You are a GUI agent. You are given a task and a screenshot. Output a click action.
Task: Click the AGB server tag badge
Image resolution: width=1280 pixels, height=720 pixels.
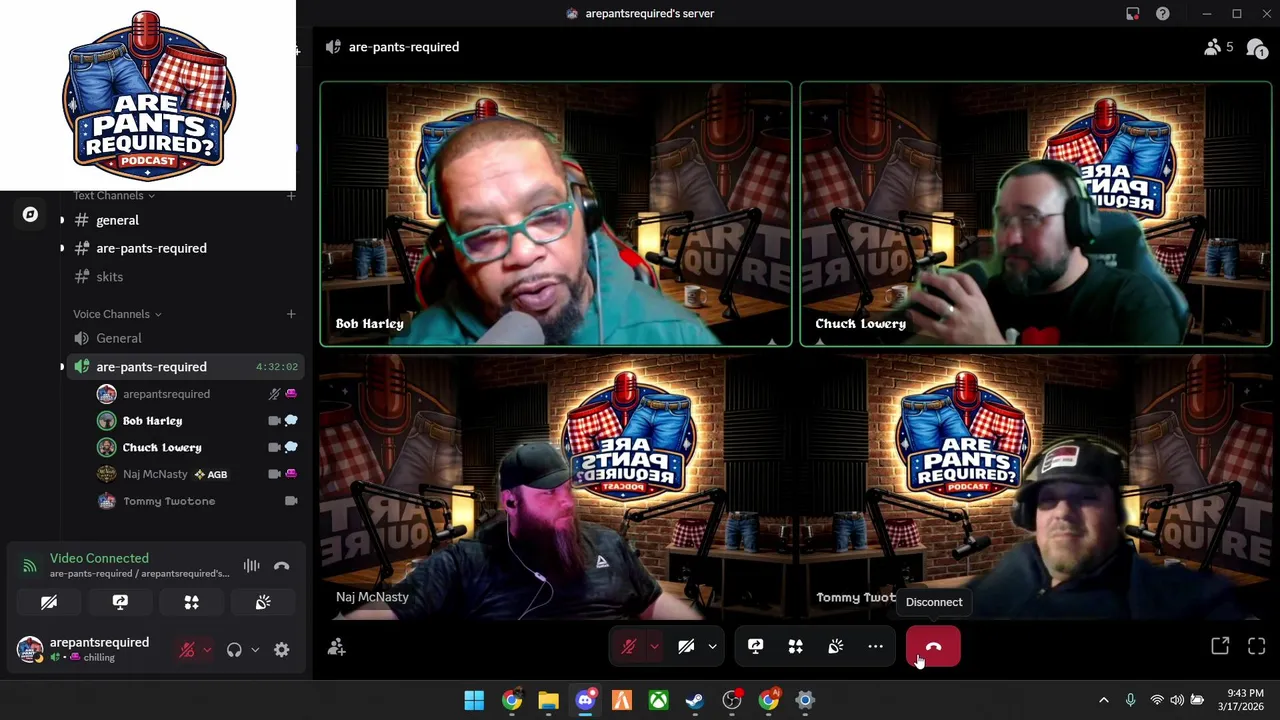[211, 474]
